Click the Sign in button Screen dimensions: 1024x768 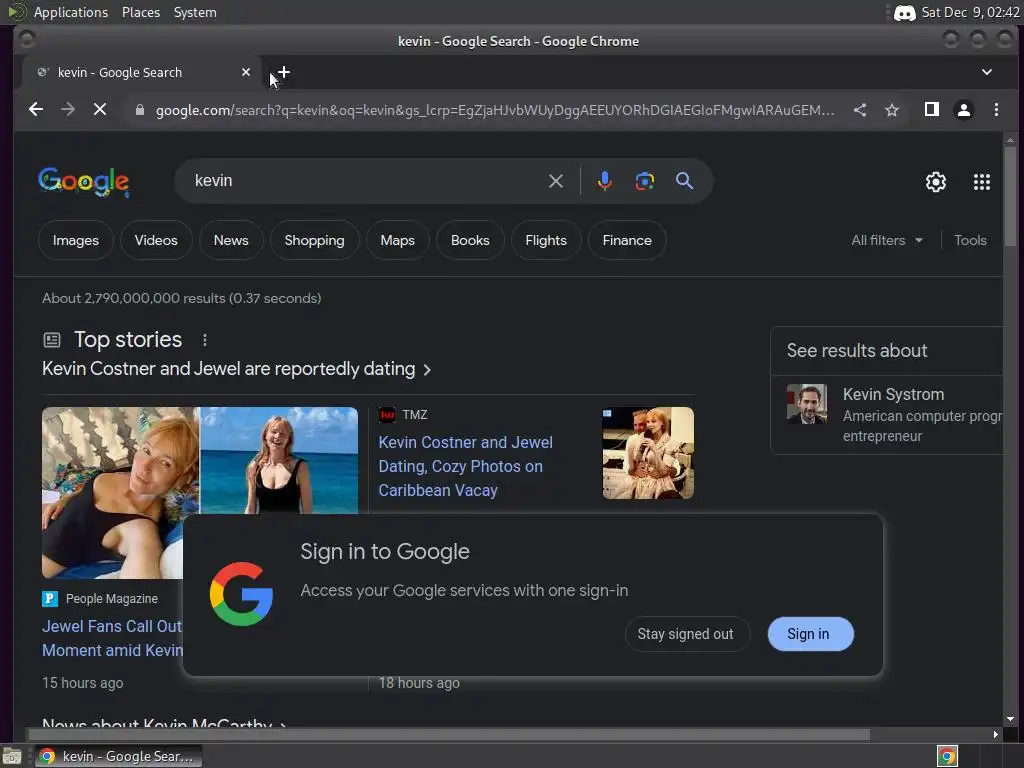(810, 634)
